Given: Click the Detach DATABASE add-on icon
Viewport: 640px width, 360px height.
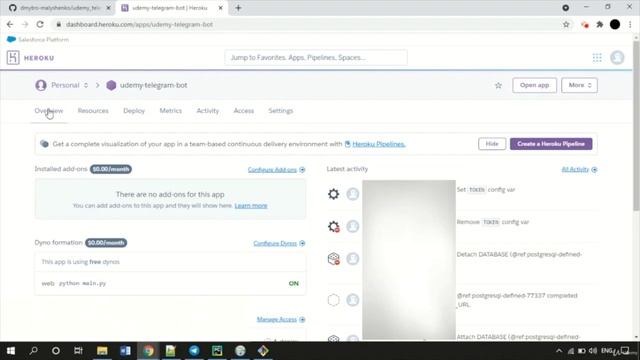Looking at the screenshot, I should [333, 258].
